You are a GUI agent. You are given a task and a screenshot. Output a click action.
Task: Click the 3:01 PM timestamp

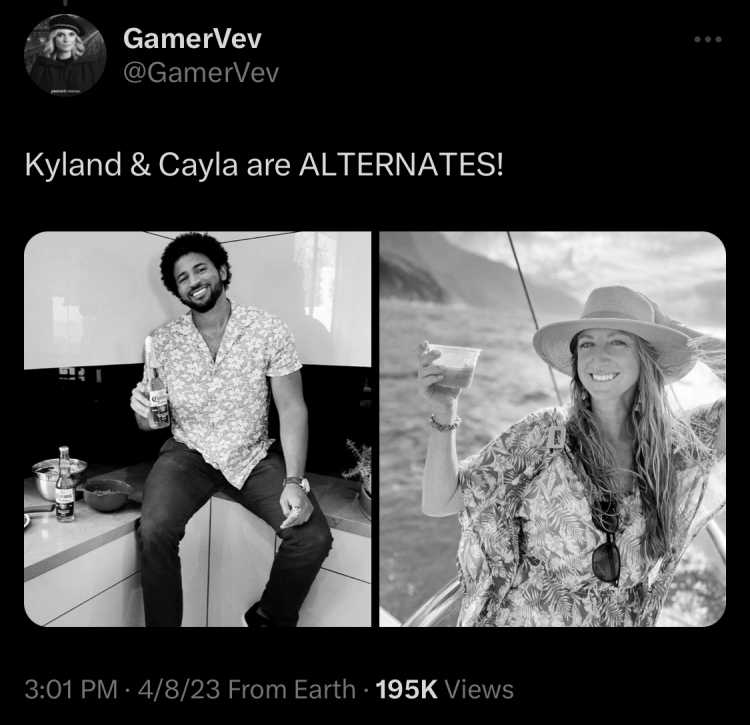coord(71,690)
